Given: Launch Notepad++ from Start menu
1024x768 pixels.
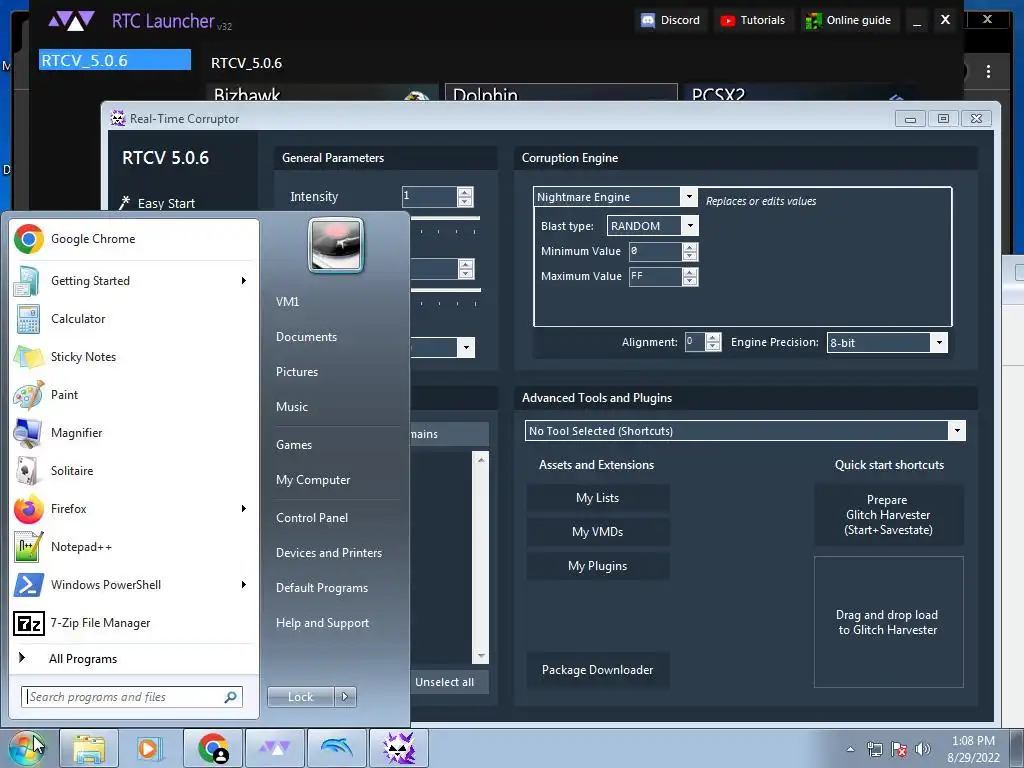Looking at the screenshot, I should (134, 547).
